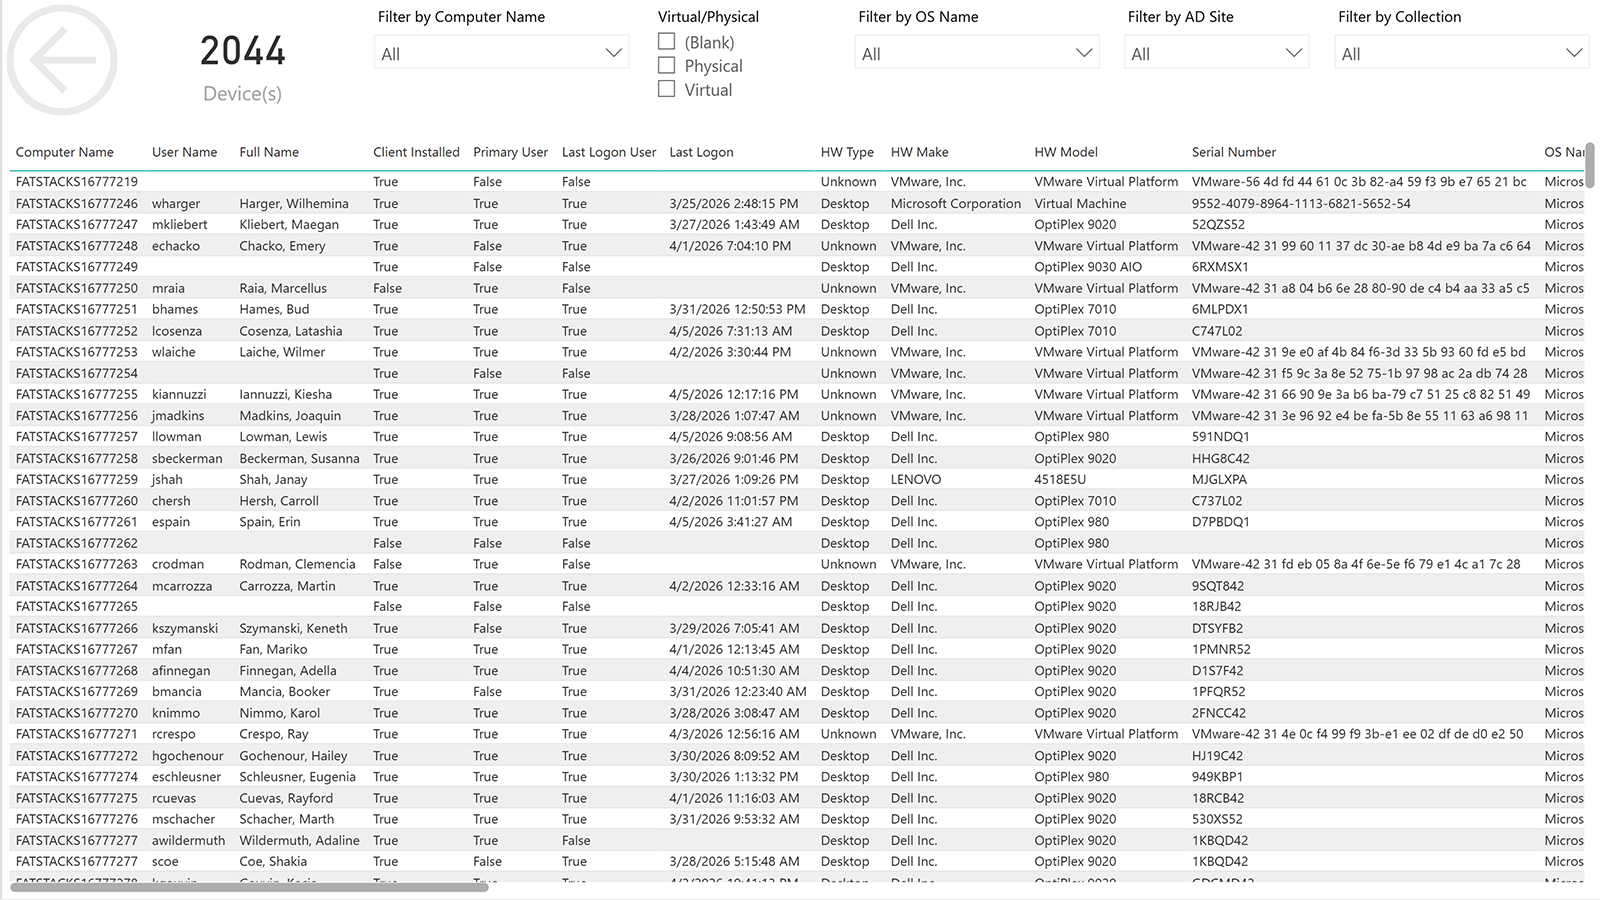Viewport: 1600px width, 900px height.
Task: Open the Filter by OS Name dropdown
Action: [x=977, y=53]
